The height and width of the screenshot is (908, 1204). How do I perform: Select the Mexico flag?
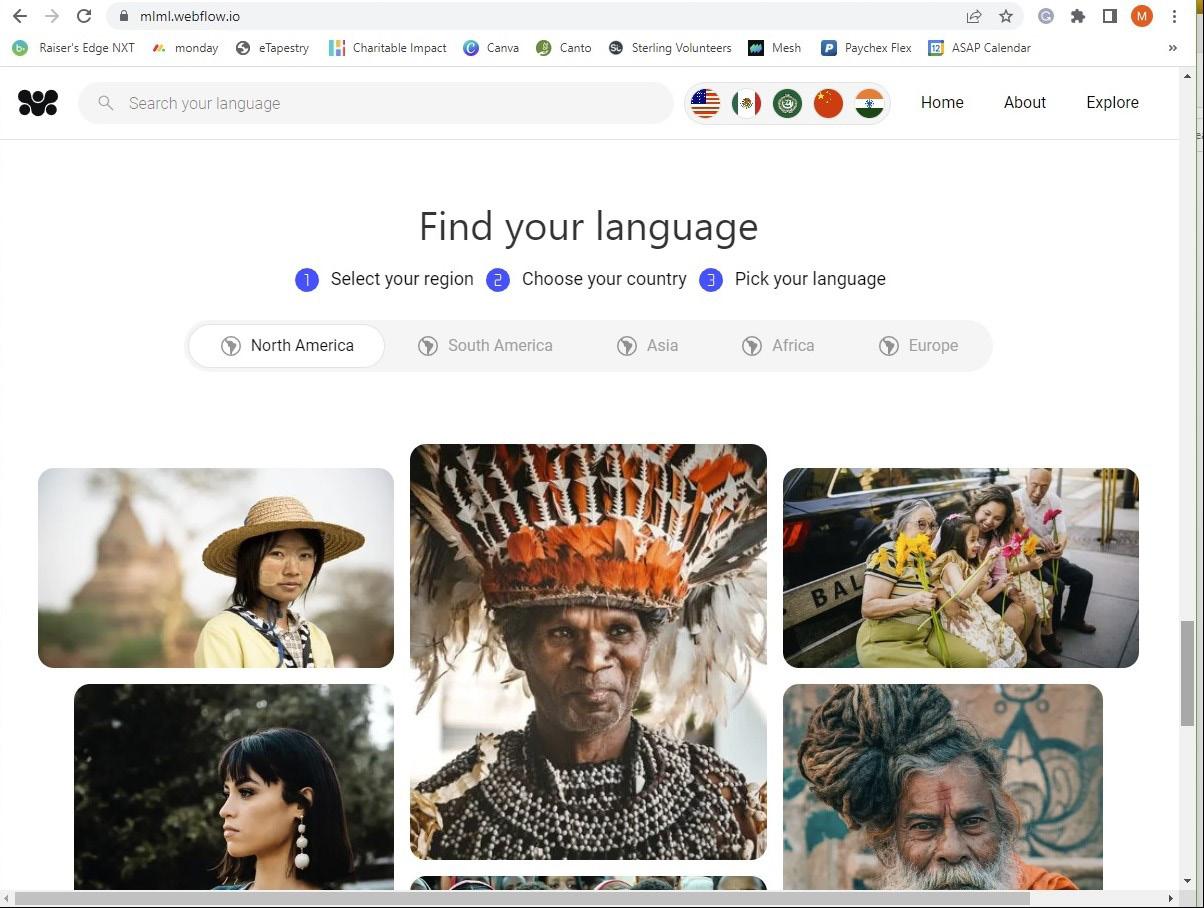coord(746,103)
